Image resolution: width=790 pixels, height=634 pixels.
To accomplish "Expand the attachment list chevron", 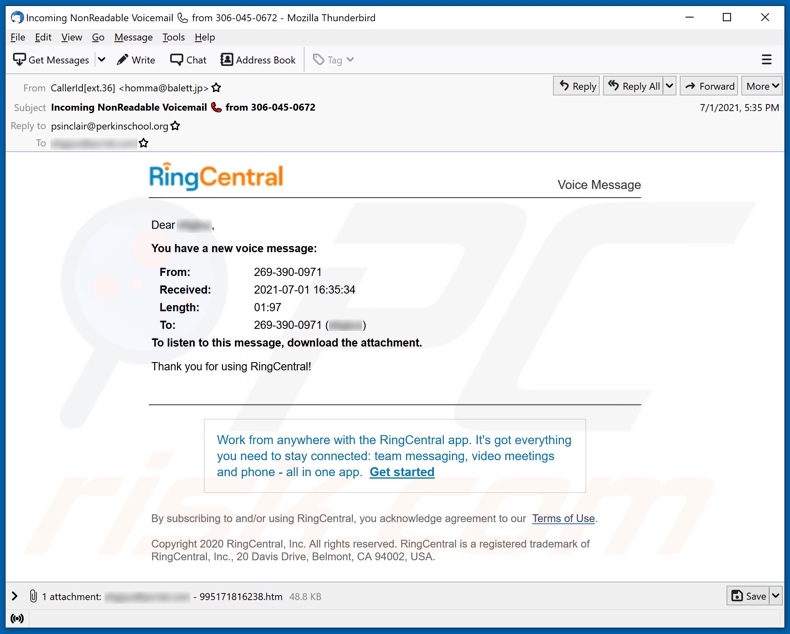I will (x=15, y=596).
